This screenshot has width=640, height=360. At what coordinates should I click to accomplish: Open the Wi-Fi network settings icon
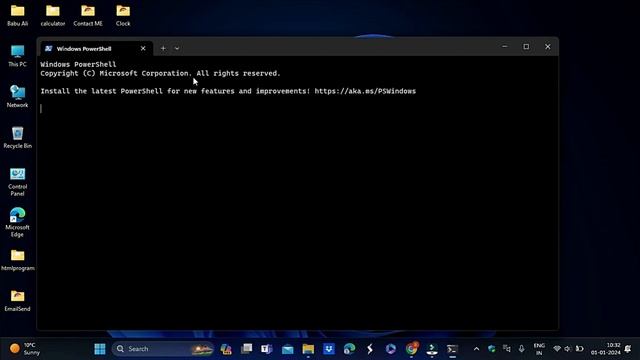tap(557, 349)
